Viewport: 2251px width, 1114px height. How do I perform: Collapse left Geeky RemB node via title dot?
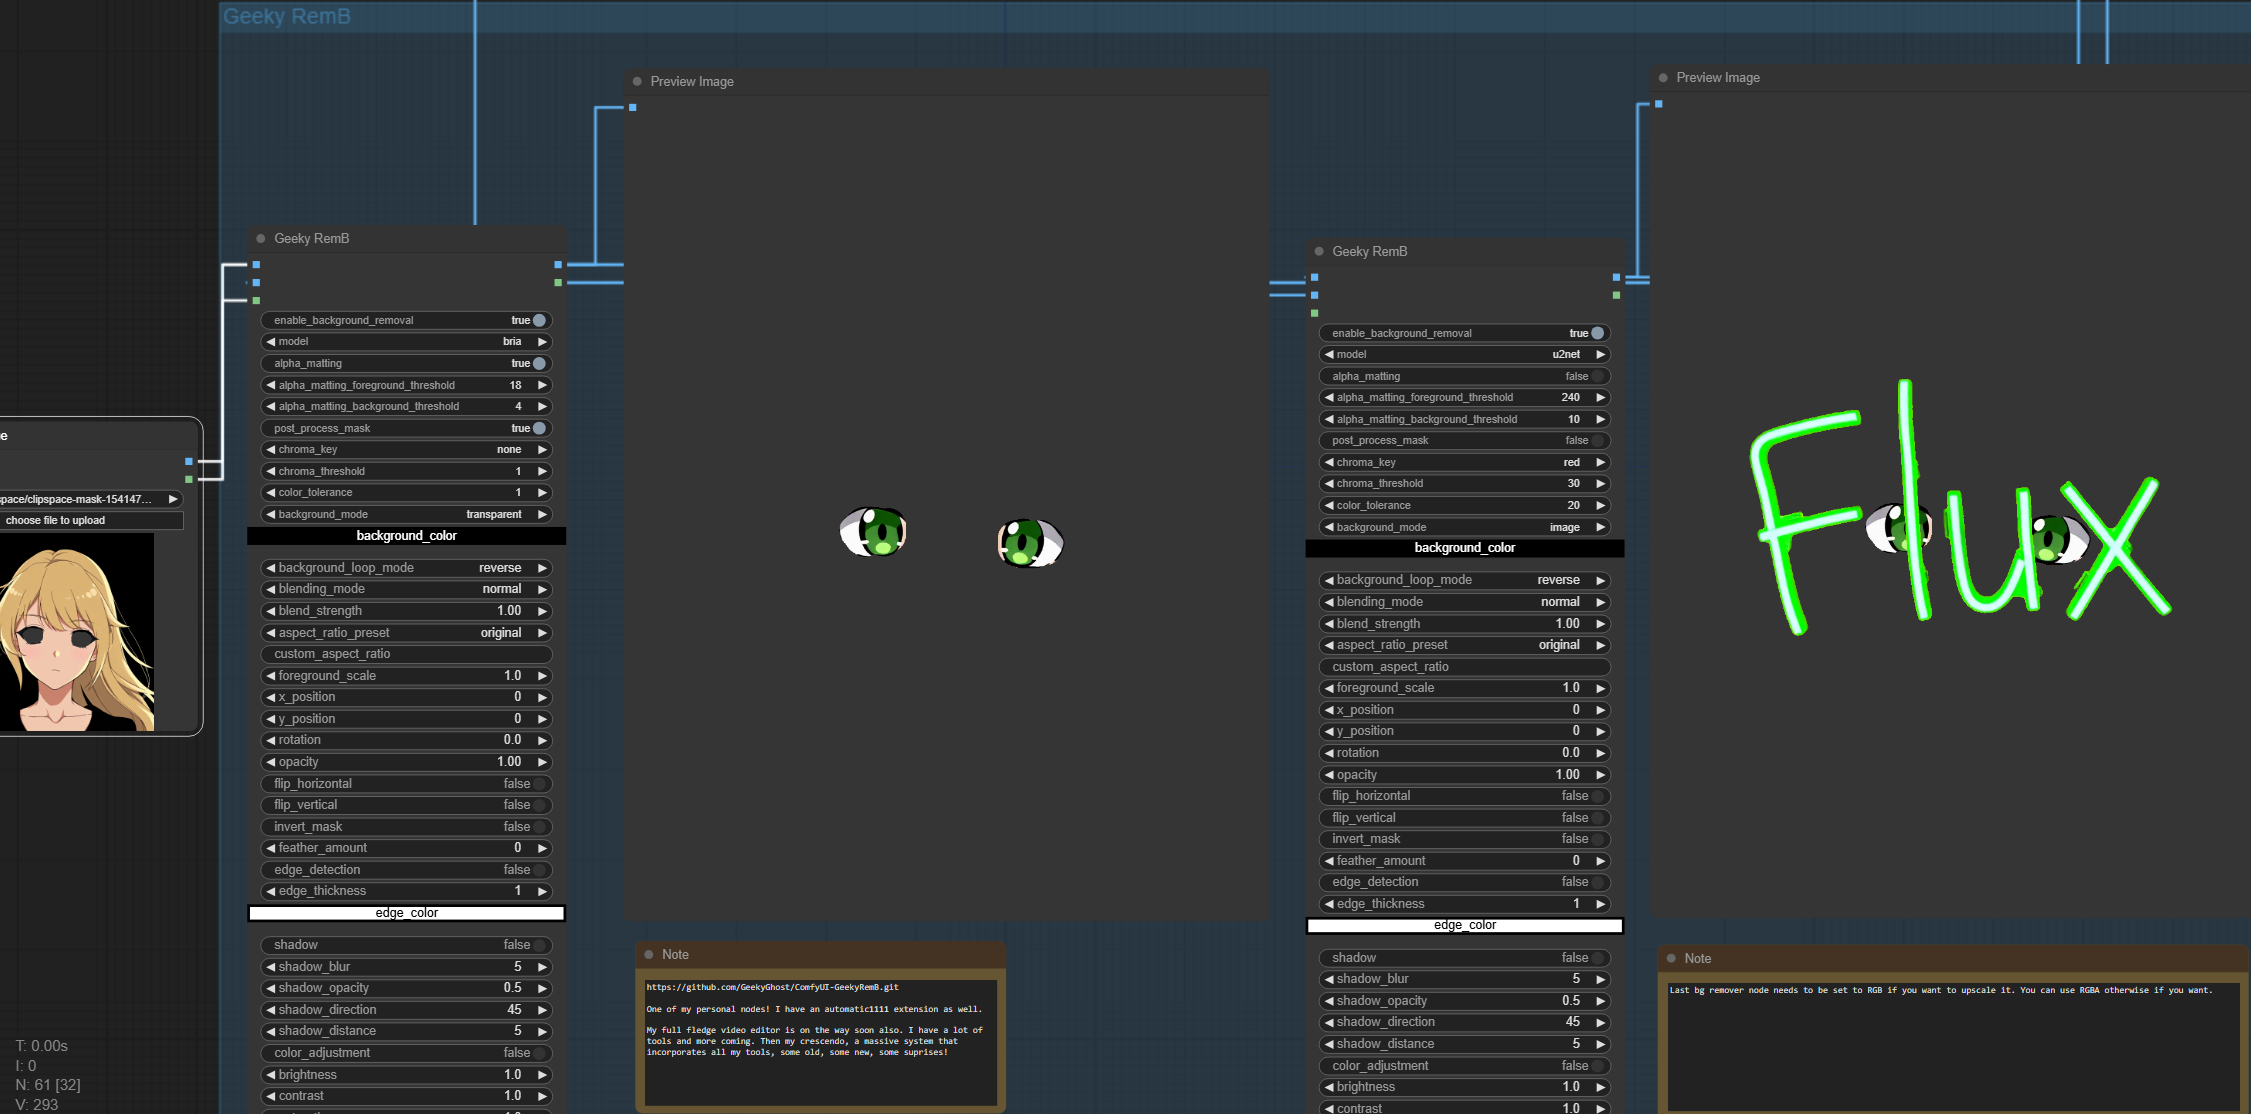point(261,239)
